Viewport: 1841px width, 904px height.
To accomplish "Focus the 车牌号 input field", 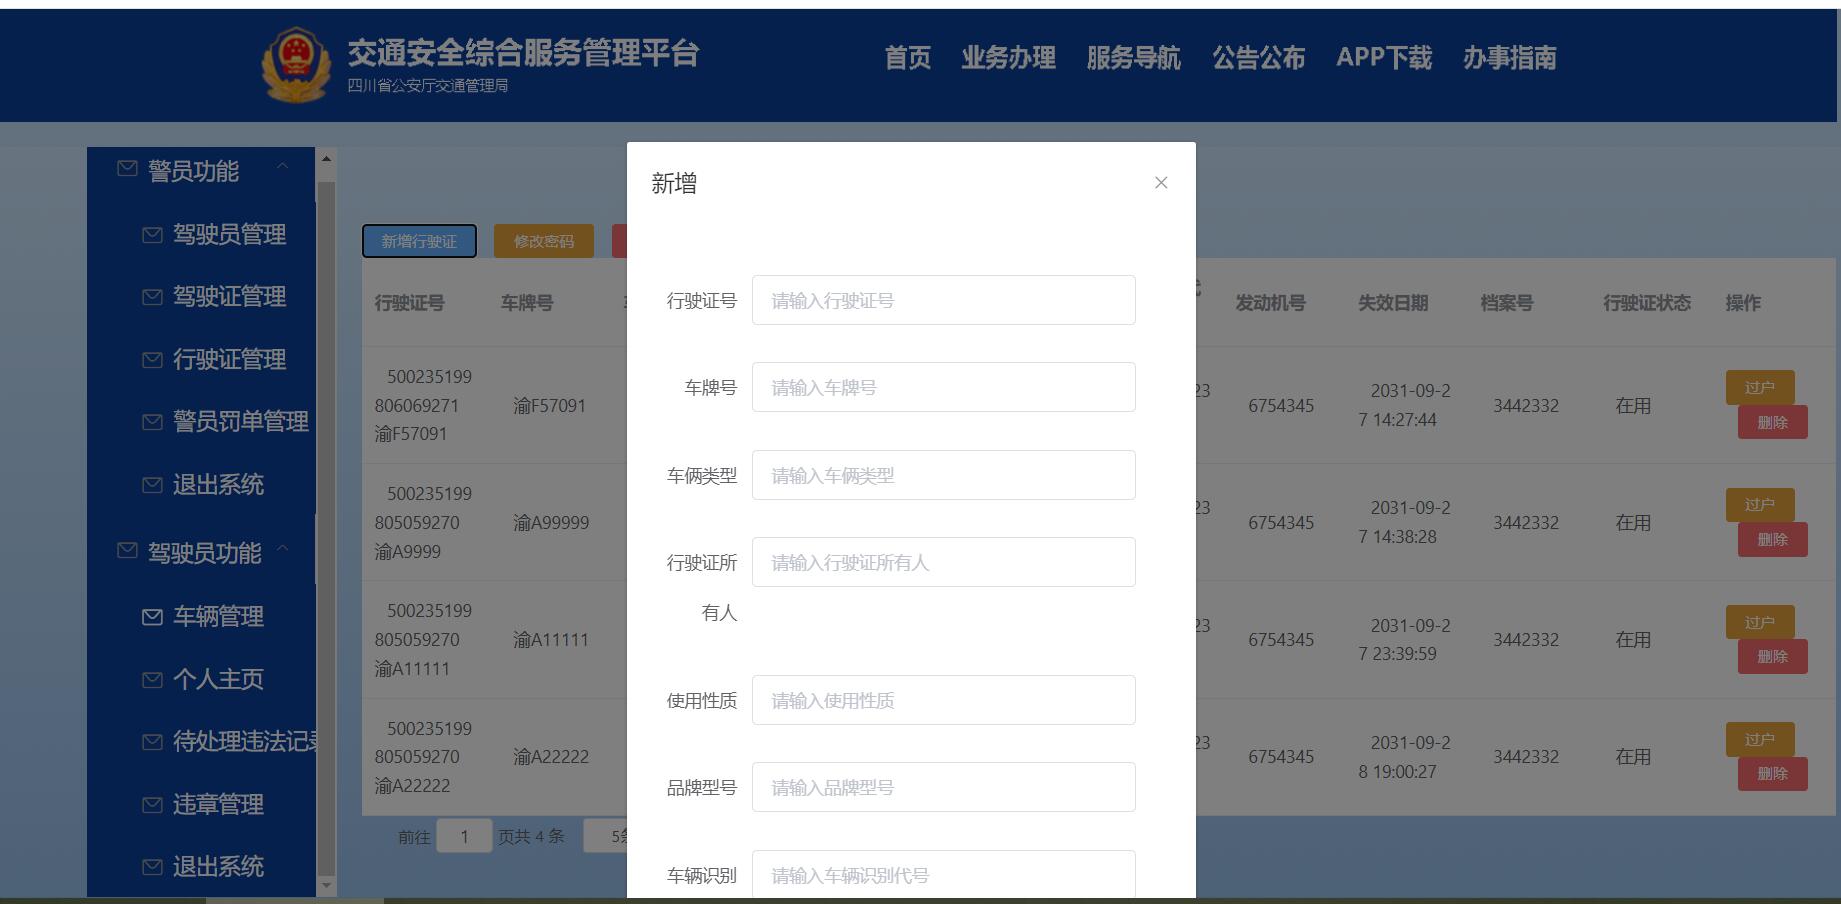I will click(x=944, y=387).
